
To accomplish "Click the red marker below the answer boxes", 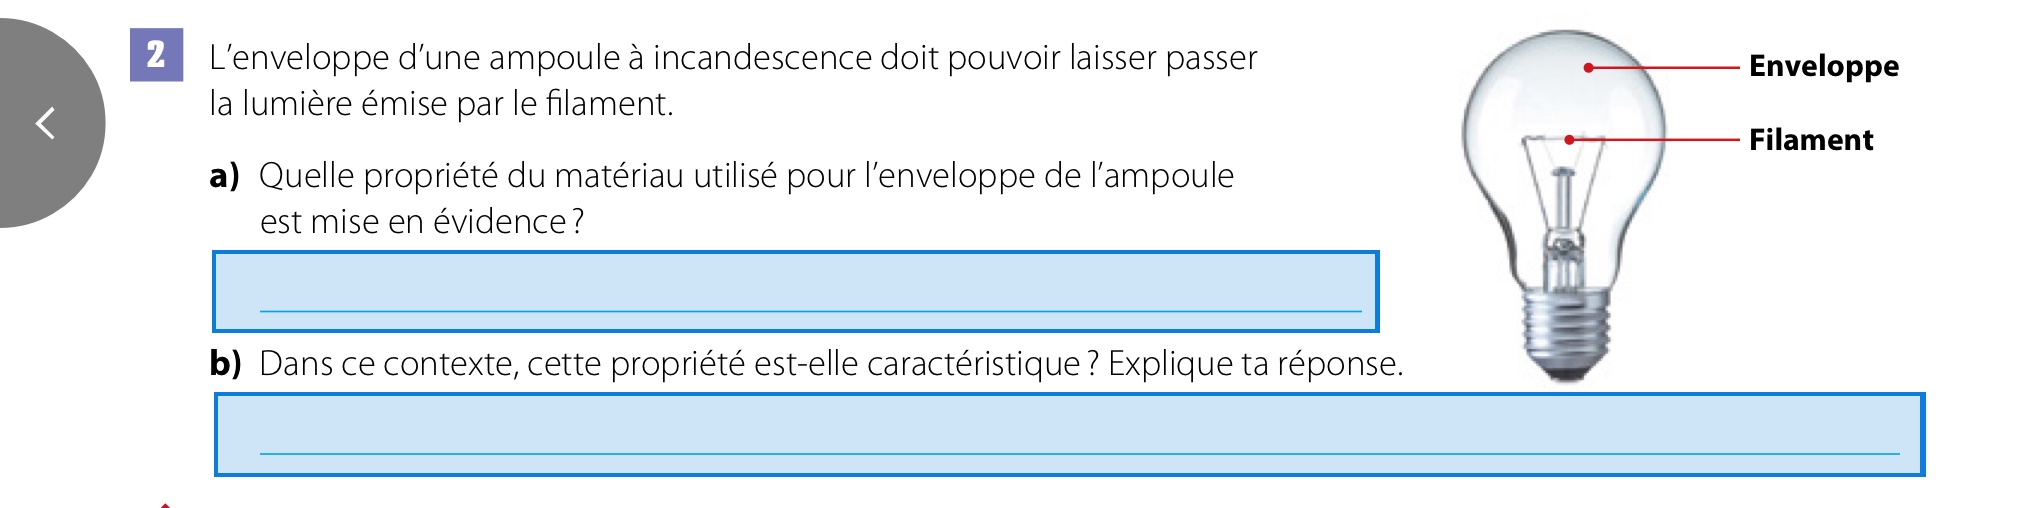I will click(165, 504).
